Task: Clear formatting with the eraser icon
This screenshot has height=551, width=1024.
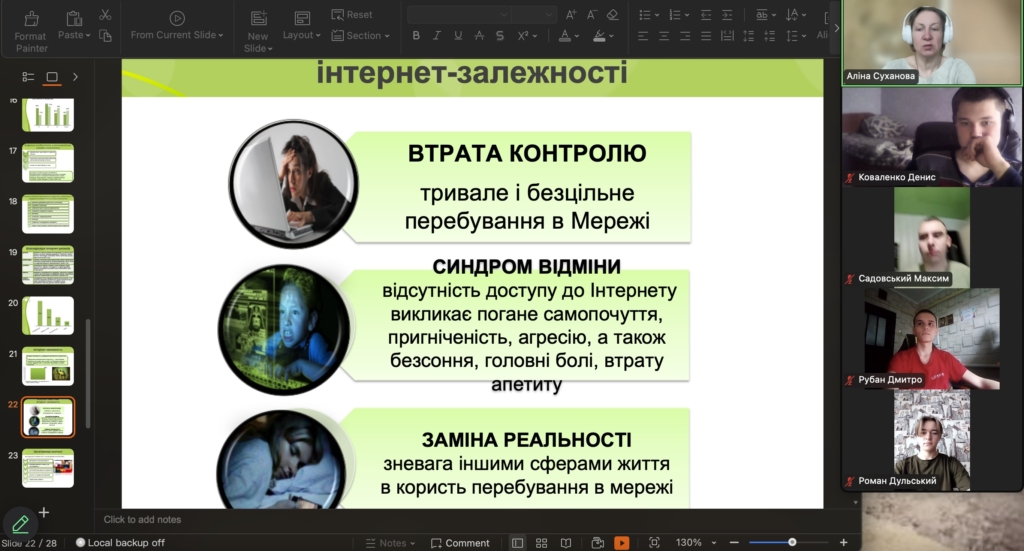Action: coord(612,15)
